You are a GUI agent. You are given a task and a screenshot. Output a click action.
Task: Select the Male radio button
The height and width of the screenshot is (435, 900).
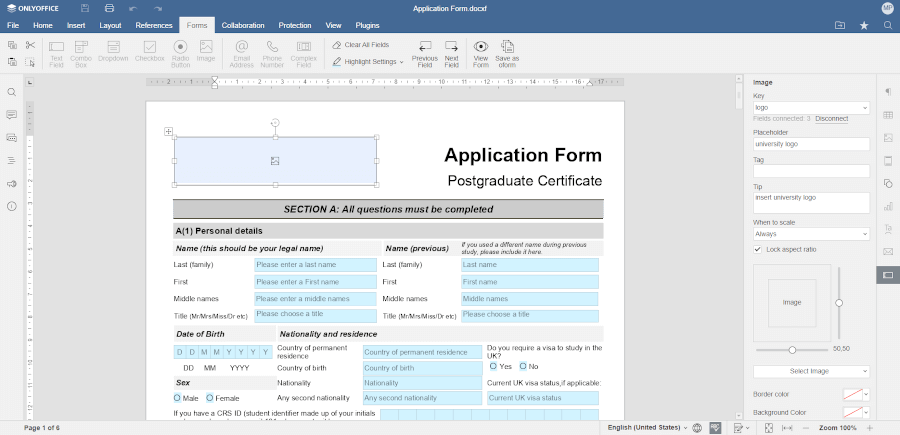pyautogui.click(x=178, y=398)
